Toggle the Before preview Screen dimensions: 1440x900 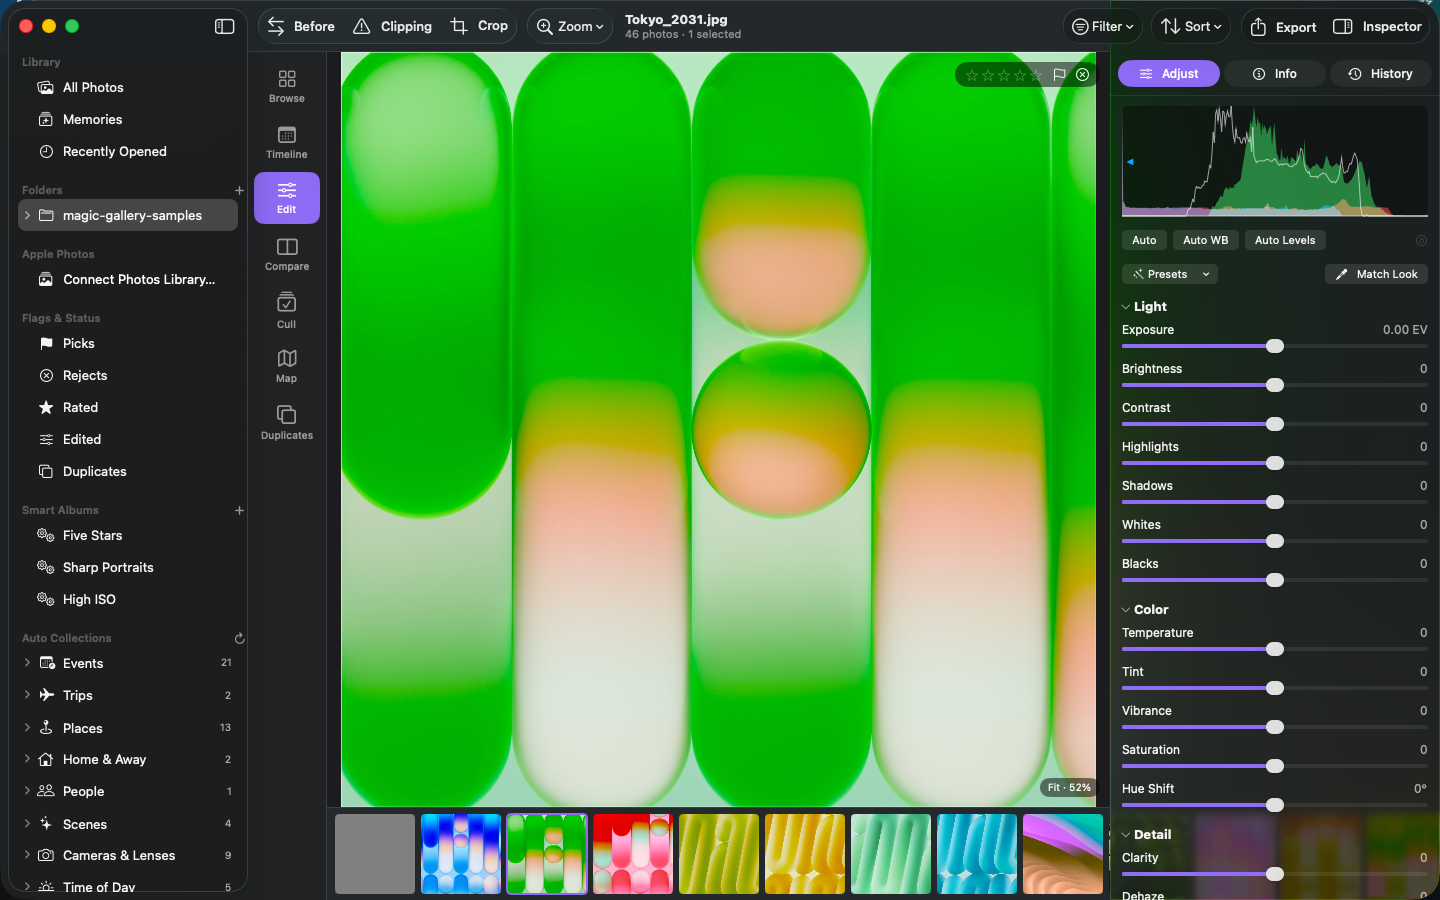click(x=301, y=26)
